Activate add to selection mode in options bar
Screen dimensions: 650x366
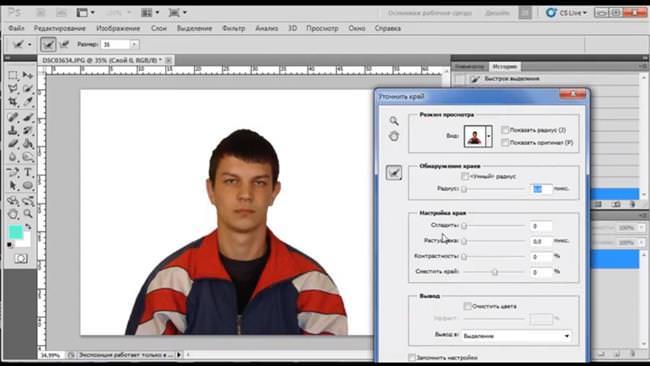tap(48, 44)
